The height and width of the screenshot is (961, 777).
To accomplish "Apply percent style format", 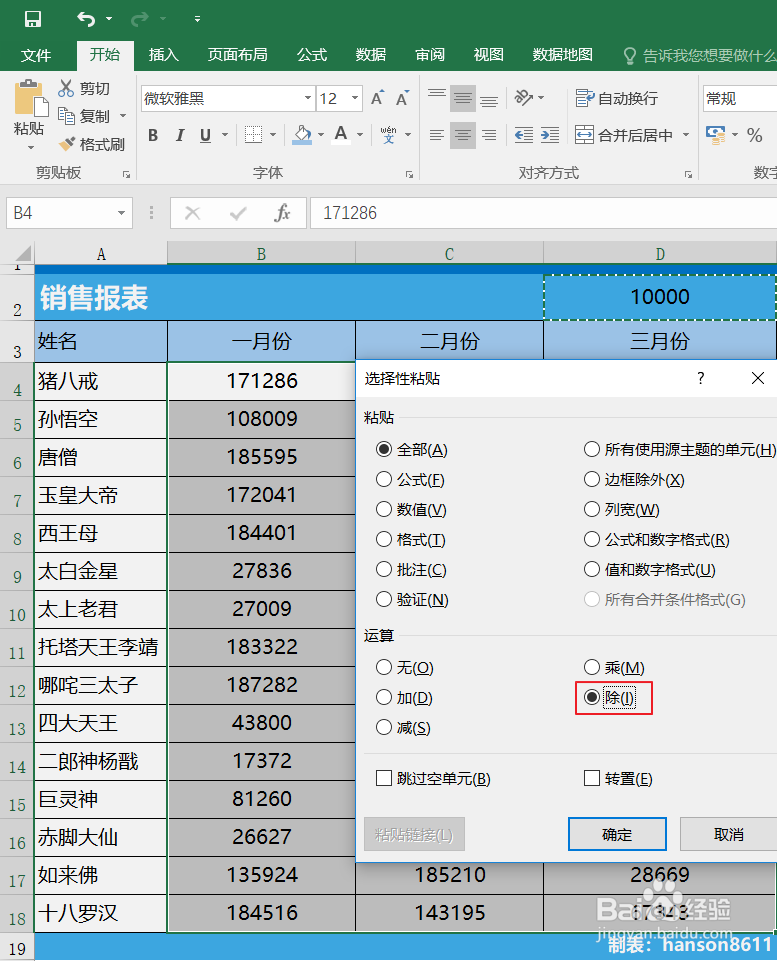I will pyautogui.click(x=754, y=135).
